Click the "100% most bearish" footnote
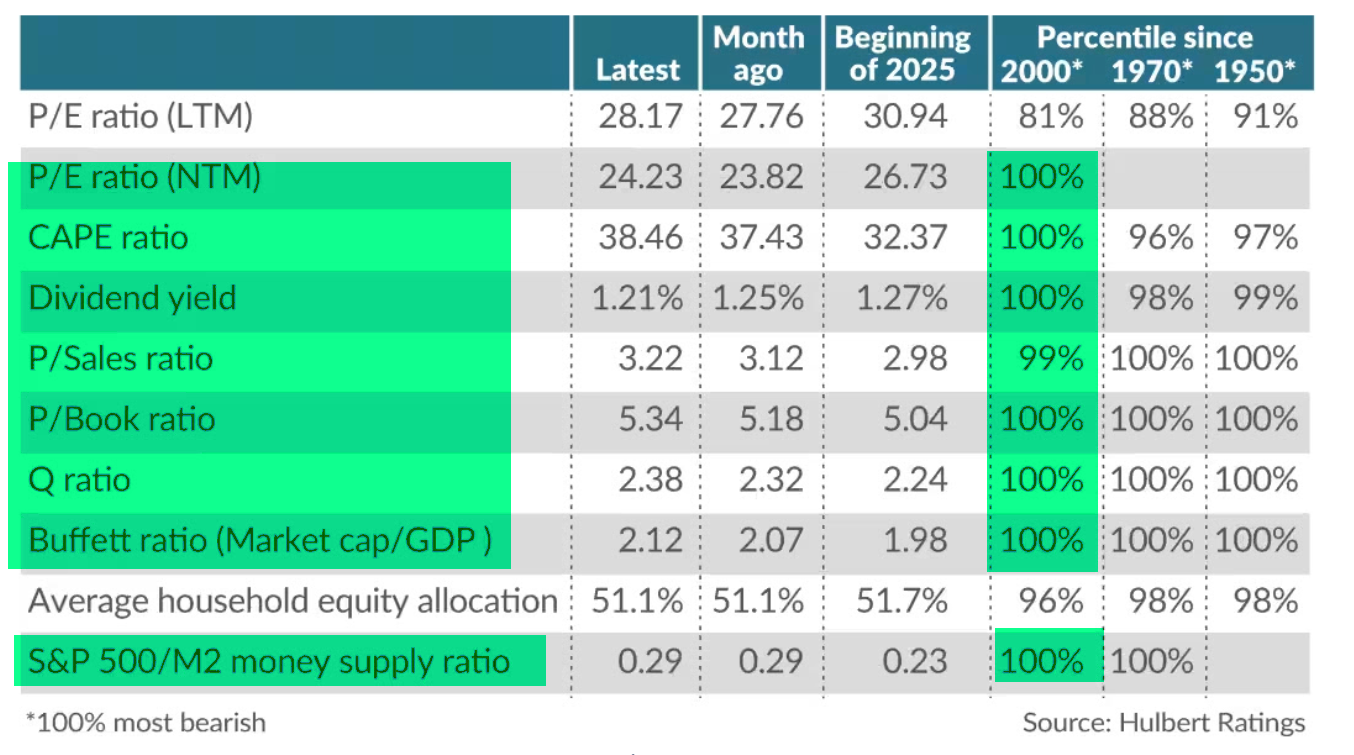This screenshot has height=755, width=1354. click(x=146, y=722)
